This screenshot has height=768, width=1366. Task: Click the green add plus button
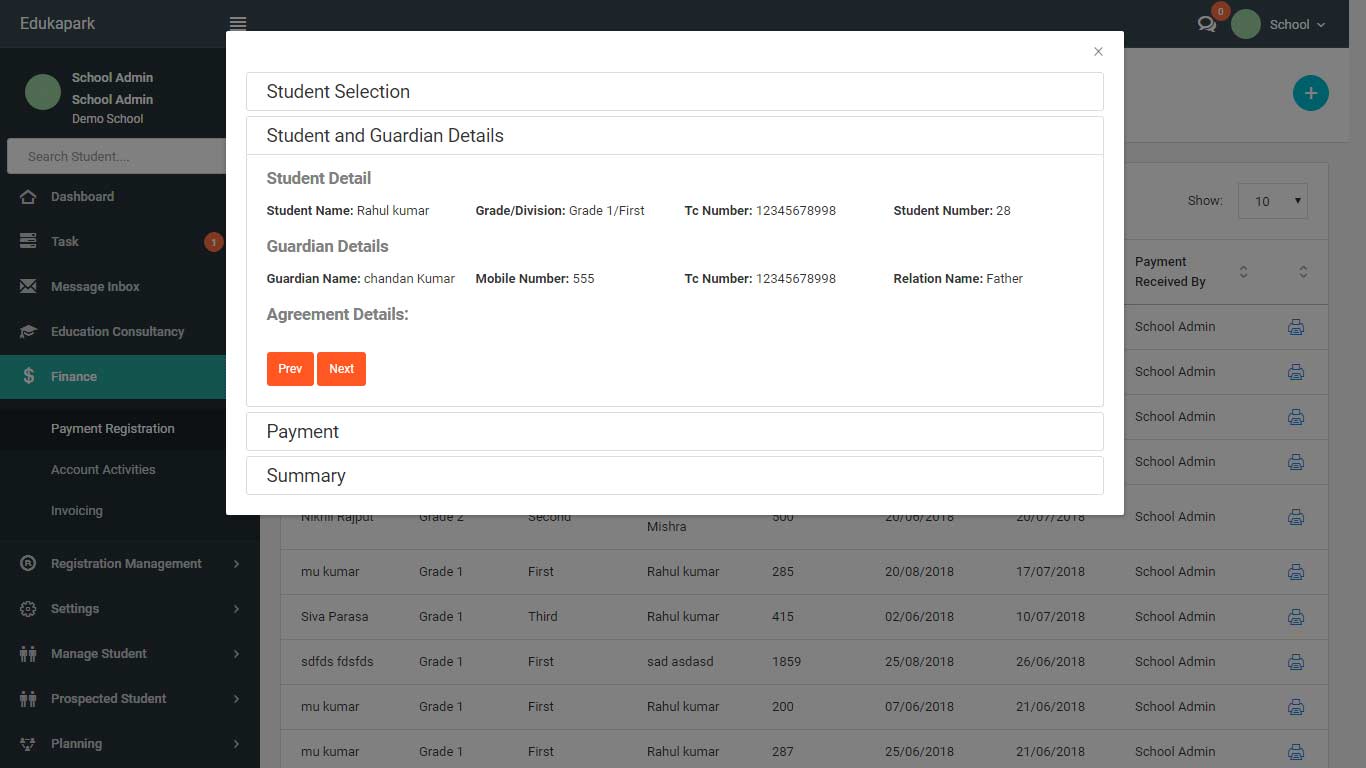(1310, 93)
